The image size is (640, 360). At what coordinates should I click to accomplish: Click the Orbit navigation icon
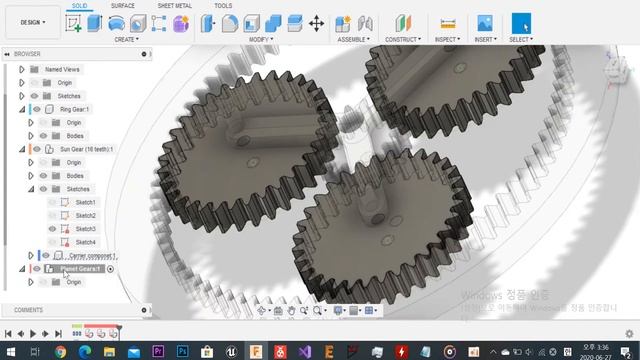[x=262, y=311]
